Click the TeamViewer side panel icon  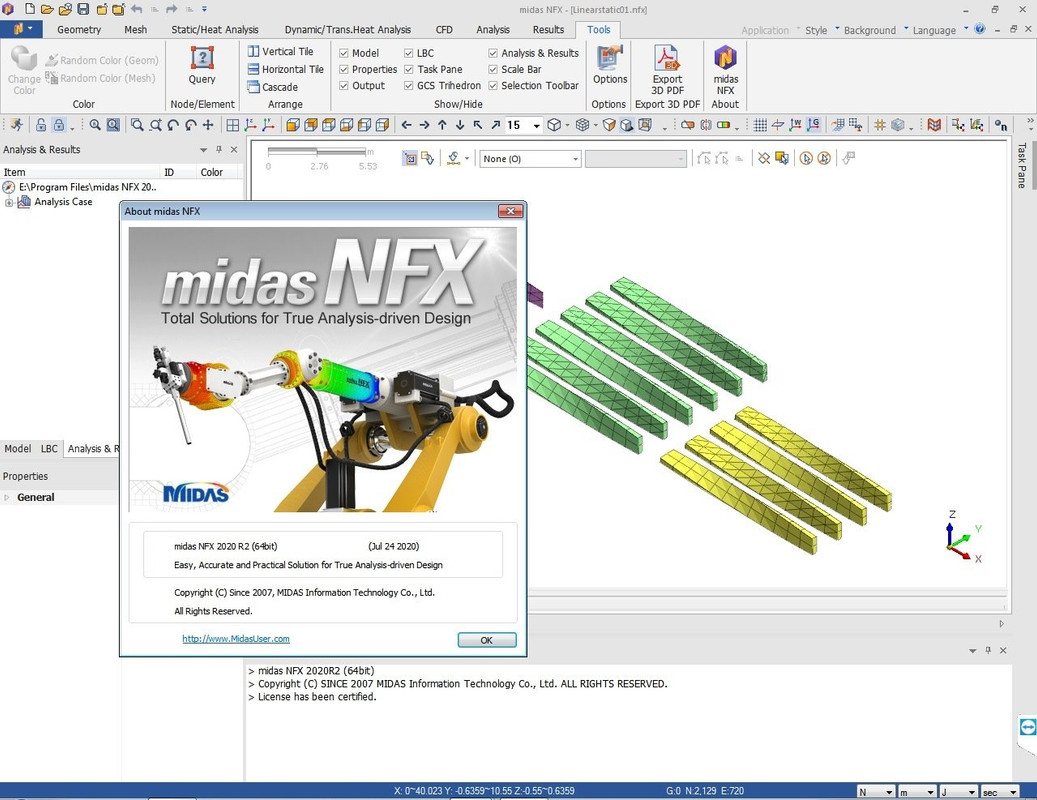pyautogui.click(x=1028, y=728)
